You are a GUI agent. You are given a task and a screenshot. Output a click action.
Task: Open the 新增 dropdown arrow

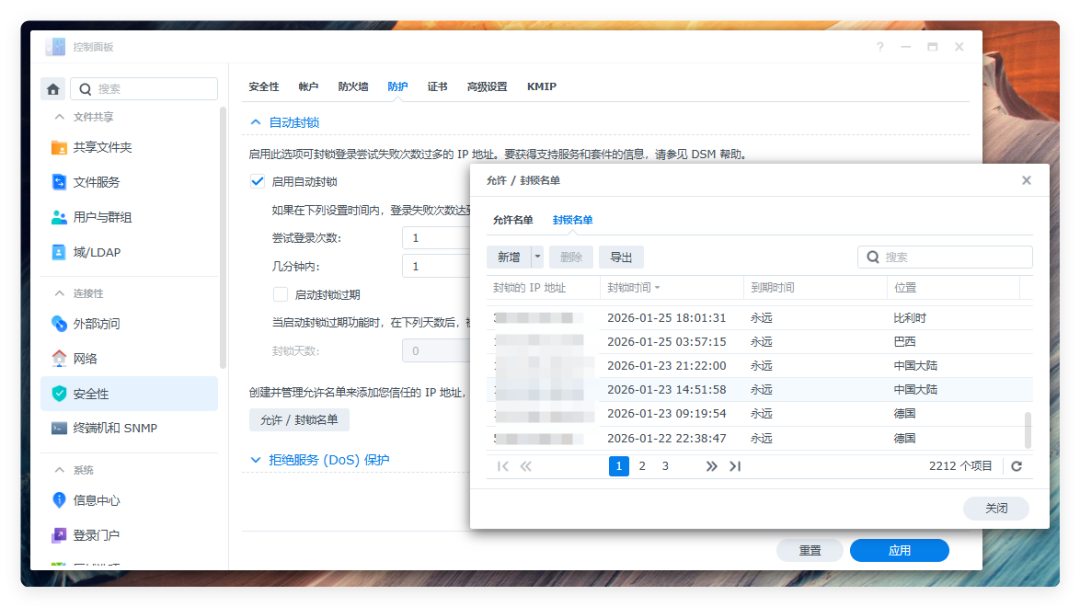pyautogui.click(x=537, y=257)
